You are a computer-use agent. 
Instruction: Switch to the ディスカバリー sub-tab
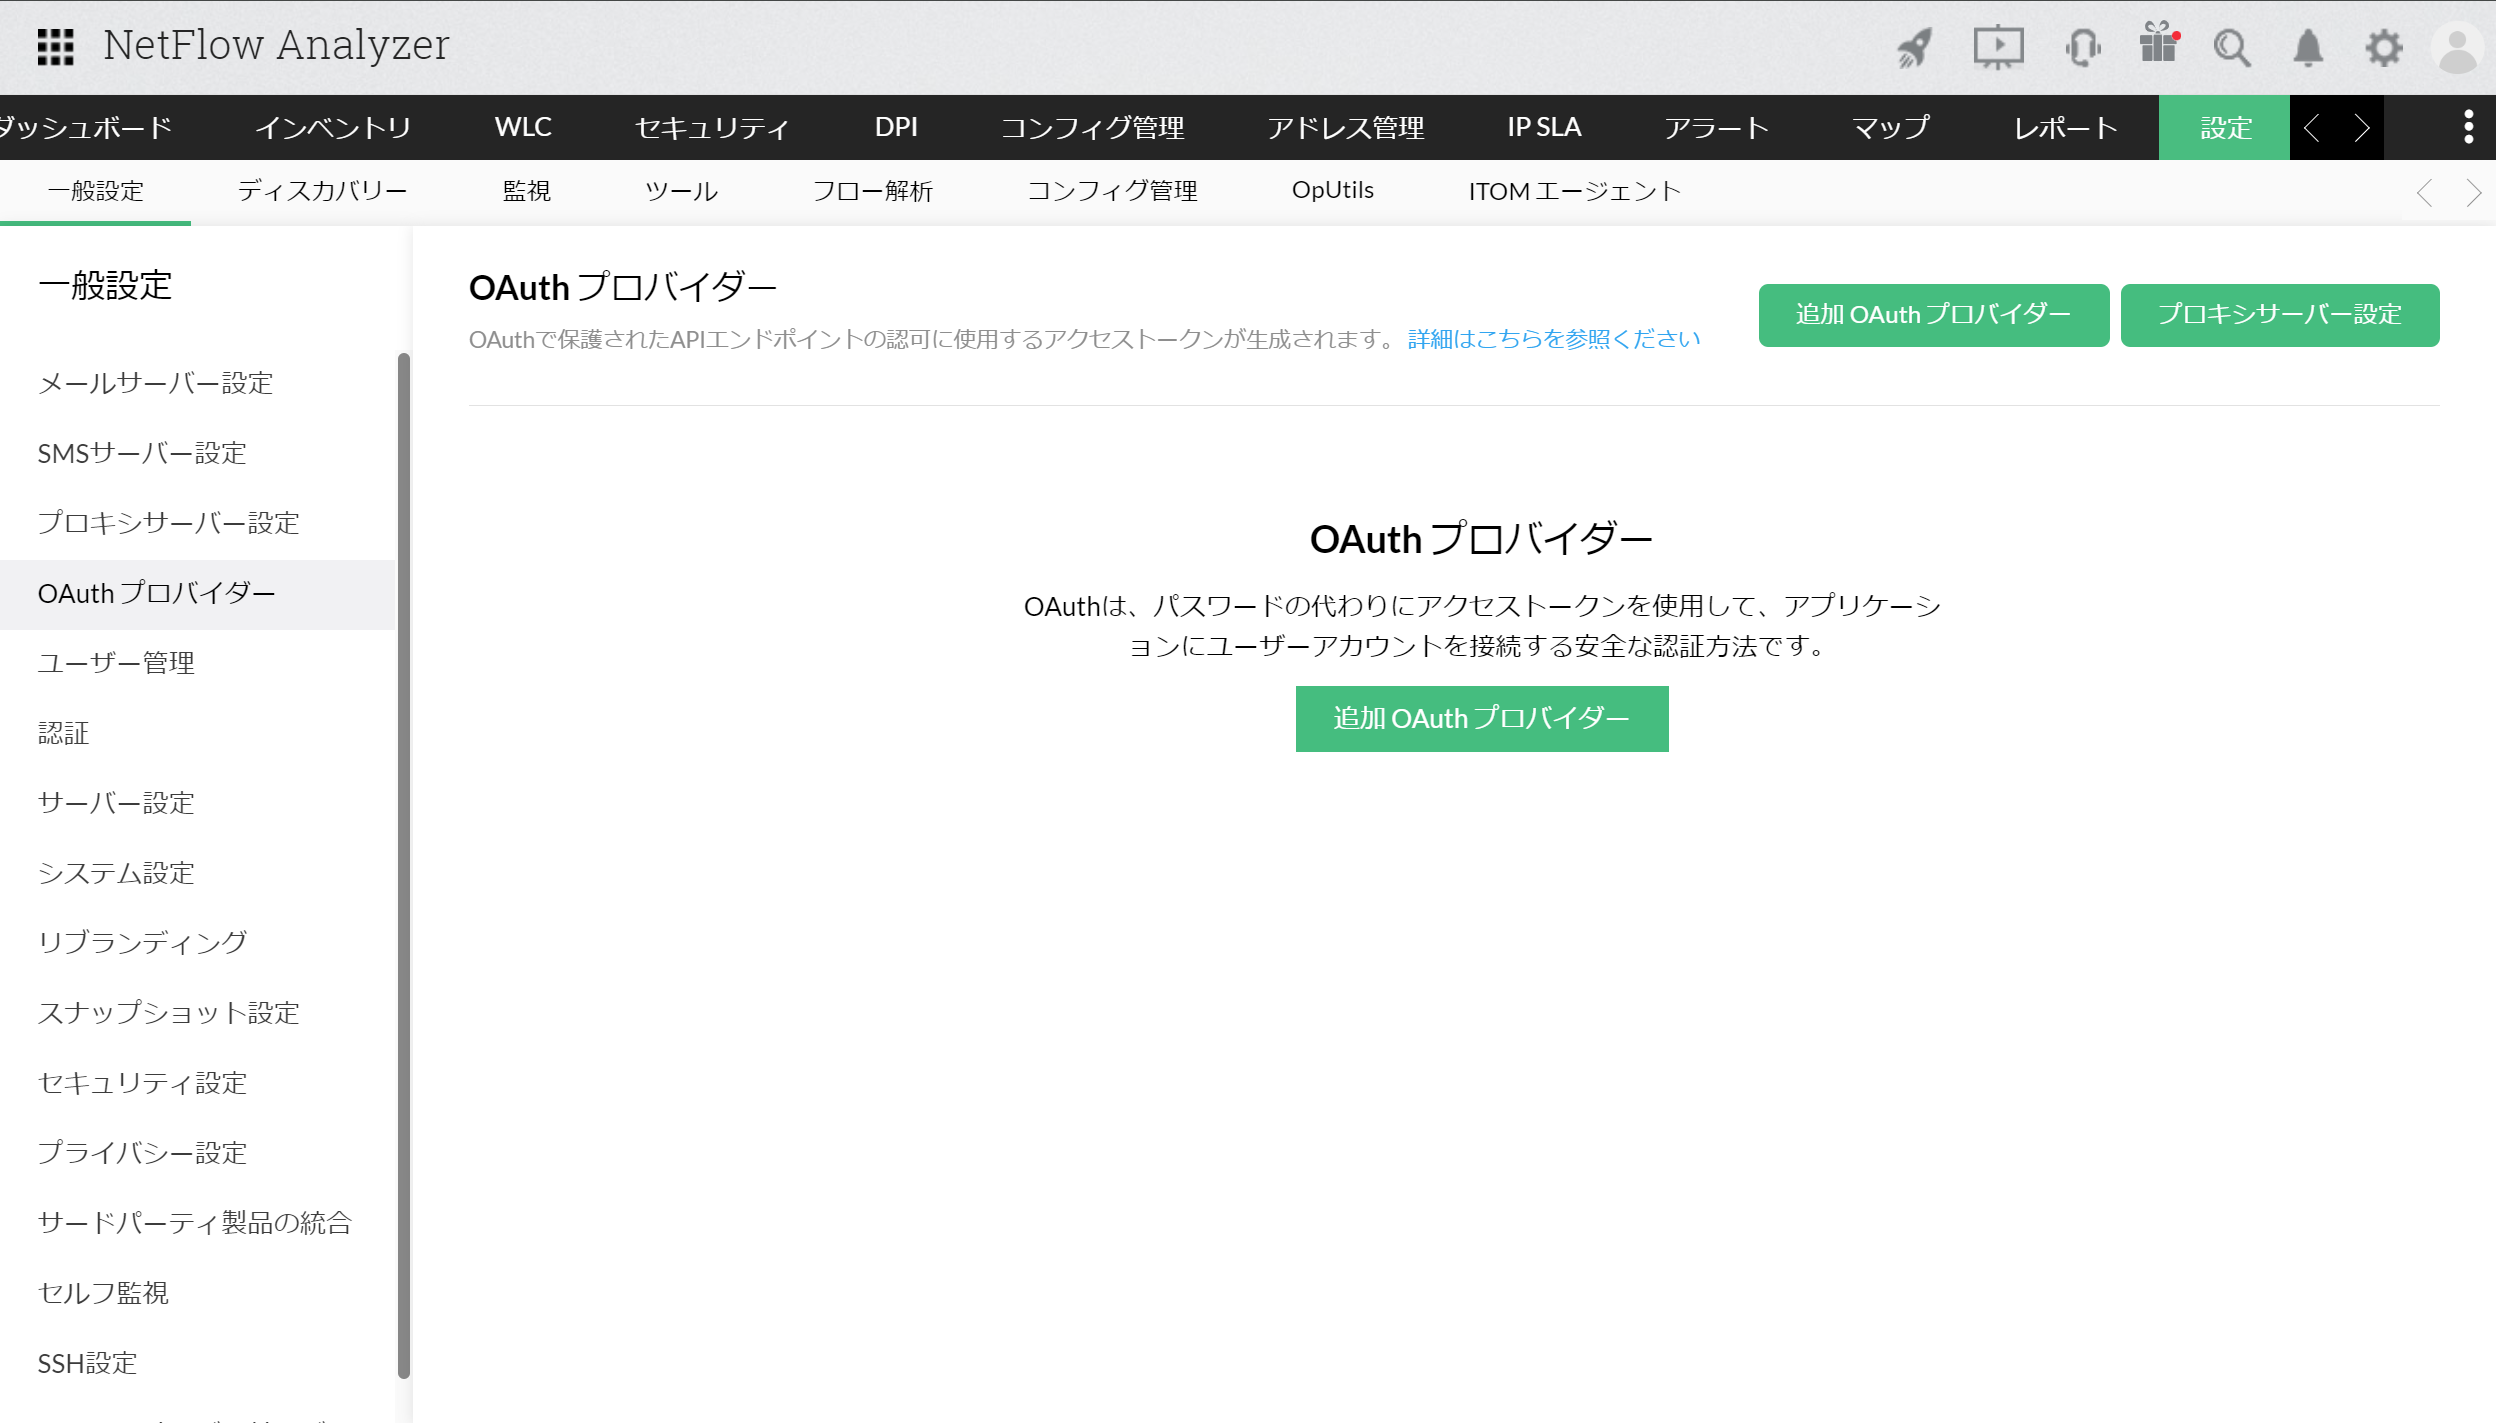322,191
